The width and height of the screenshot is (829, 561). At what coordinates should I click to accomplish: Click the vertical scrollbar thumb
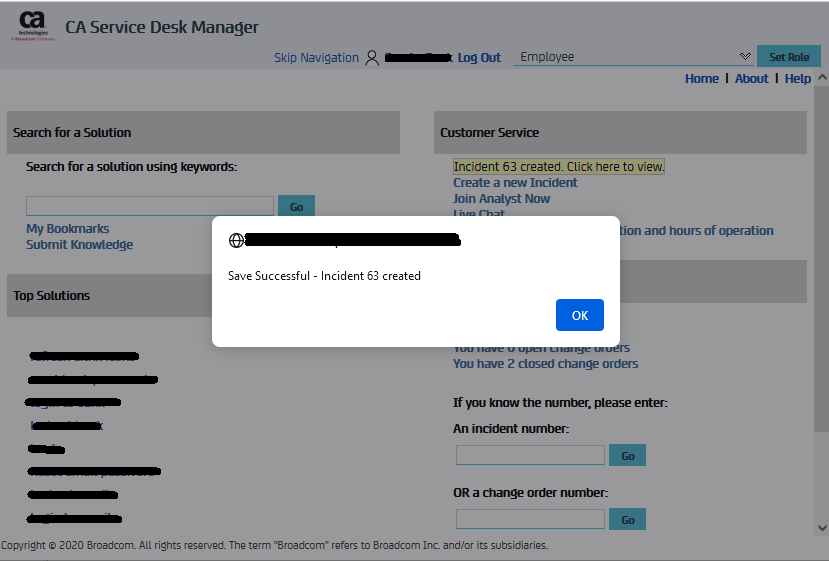pyautogui.click(x=822, y=259)
